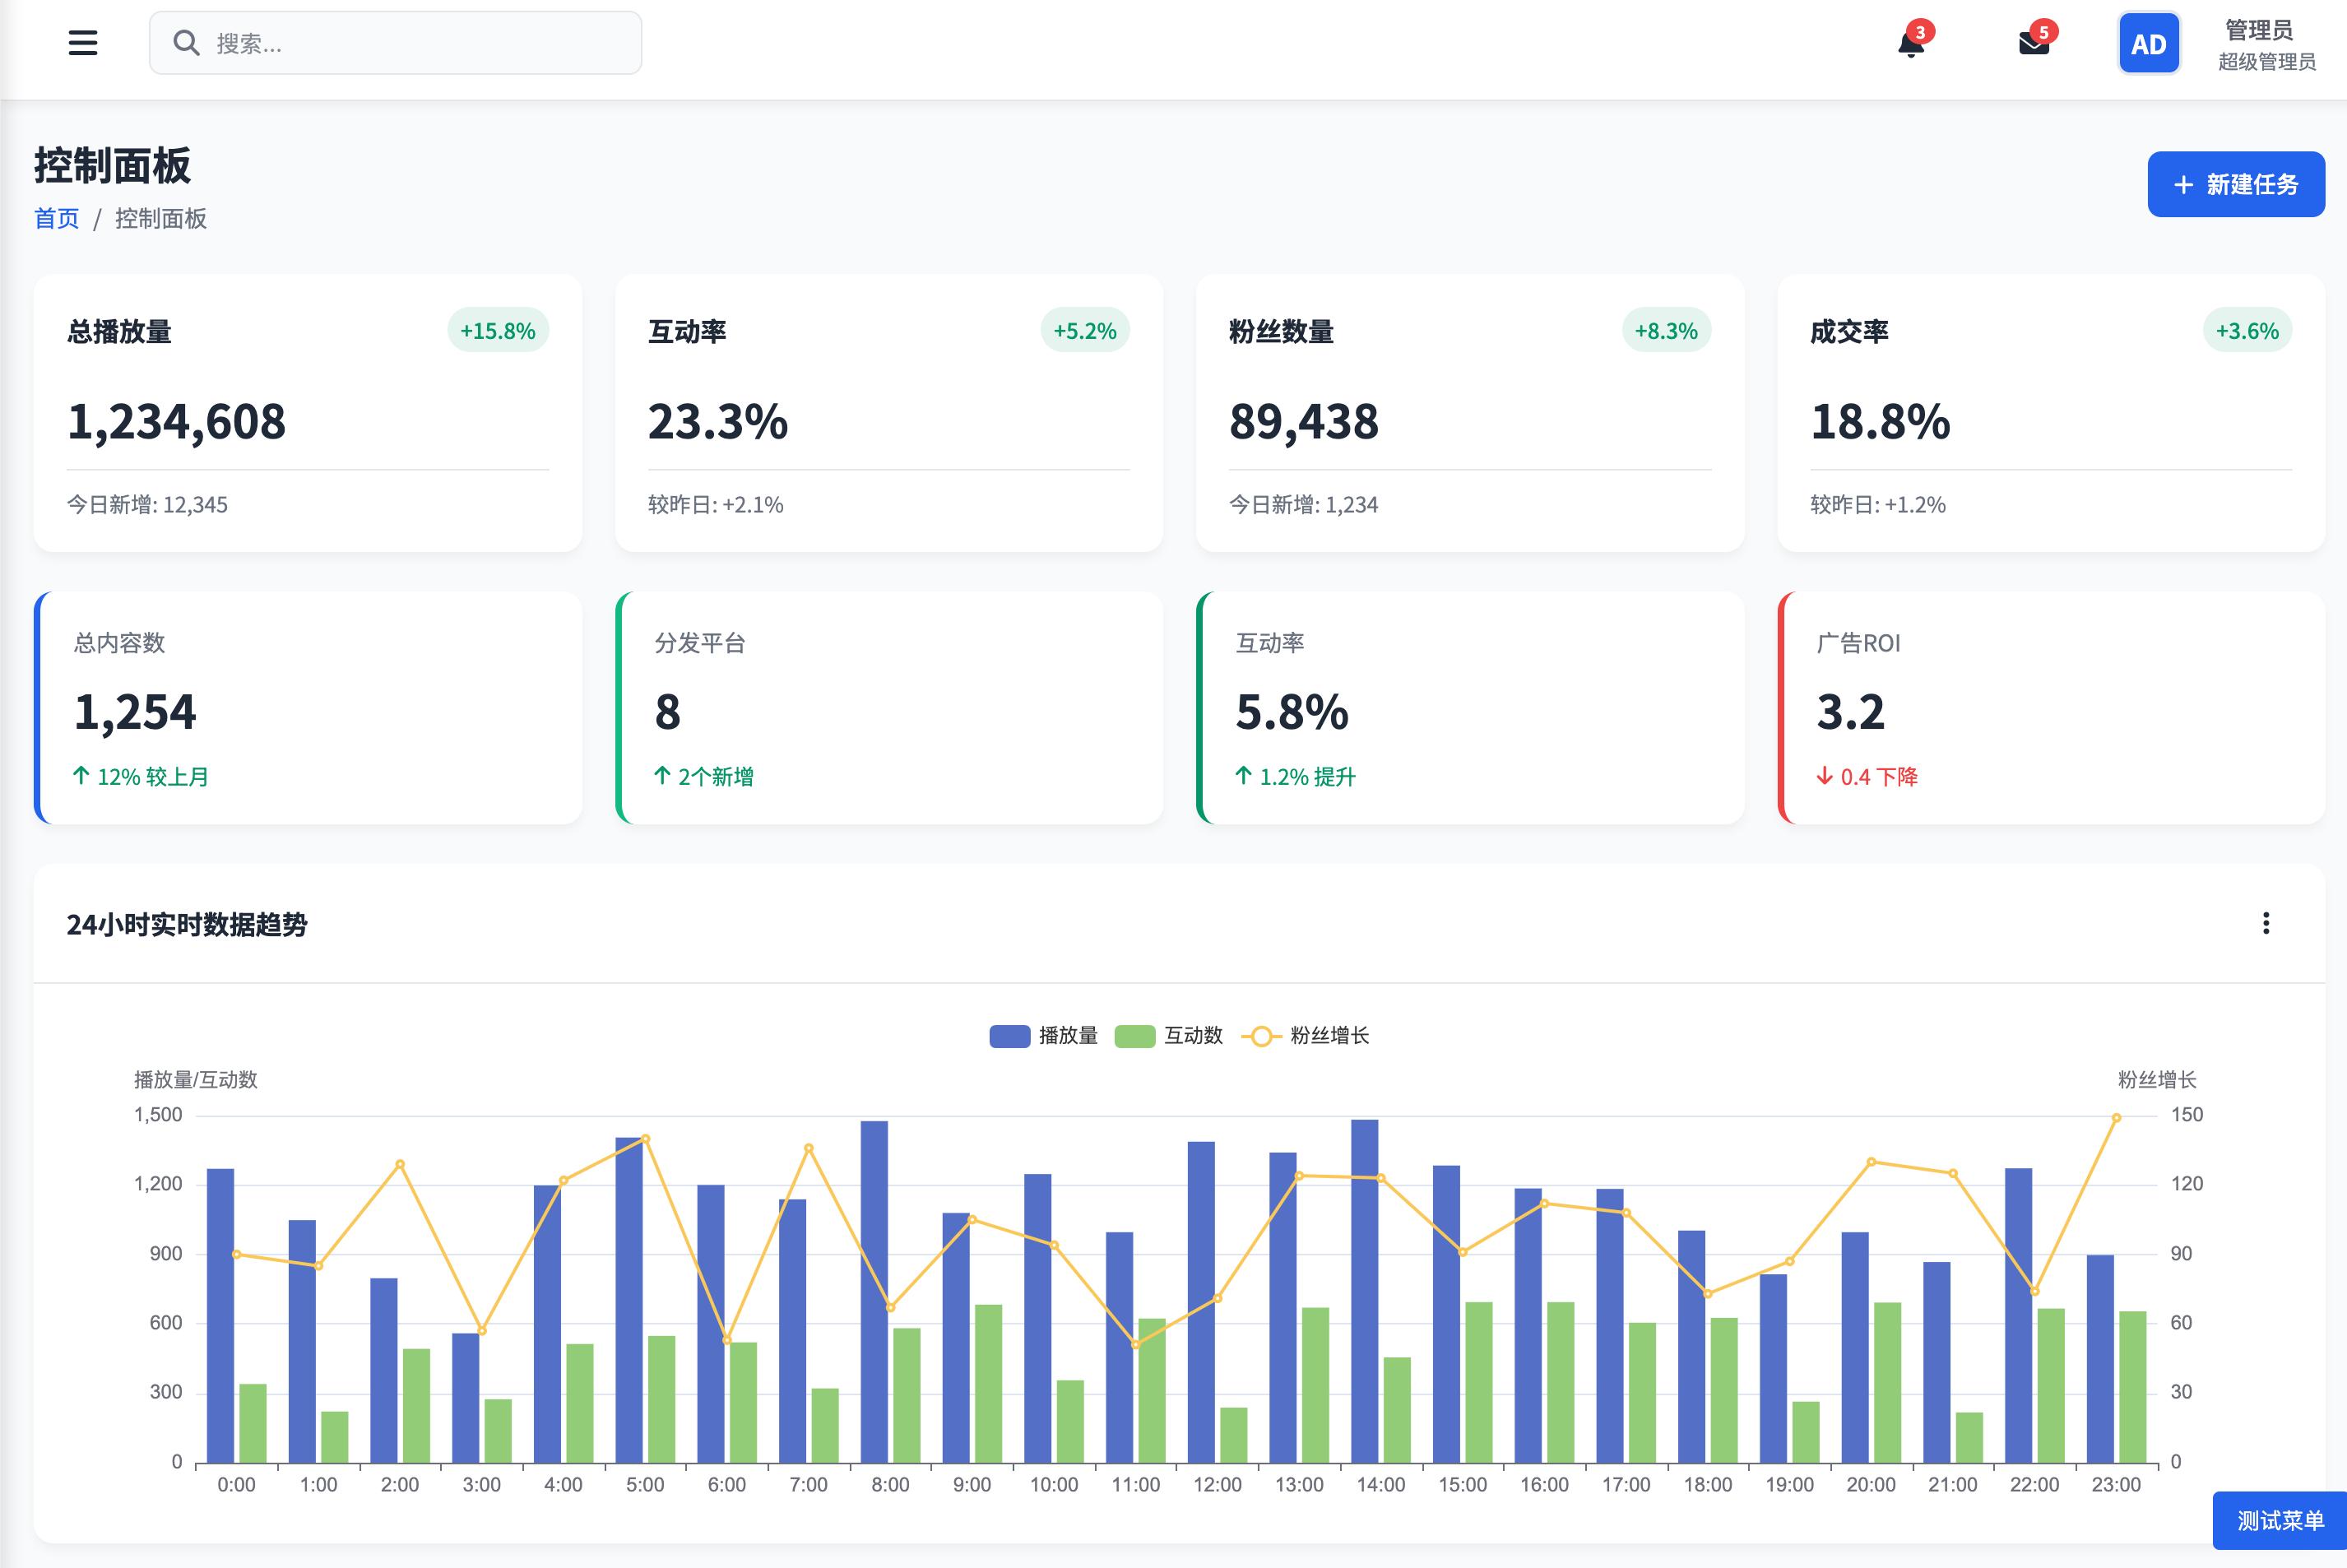The image size is (2347, 1568).
Task: Toggle 互动数 series in chart legend
Action: pyautogui.click(x=1169, y=1036)
